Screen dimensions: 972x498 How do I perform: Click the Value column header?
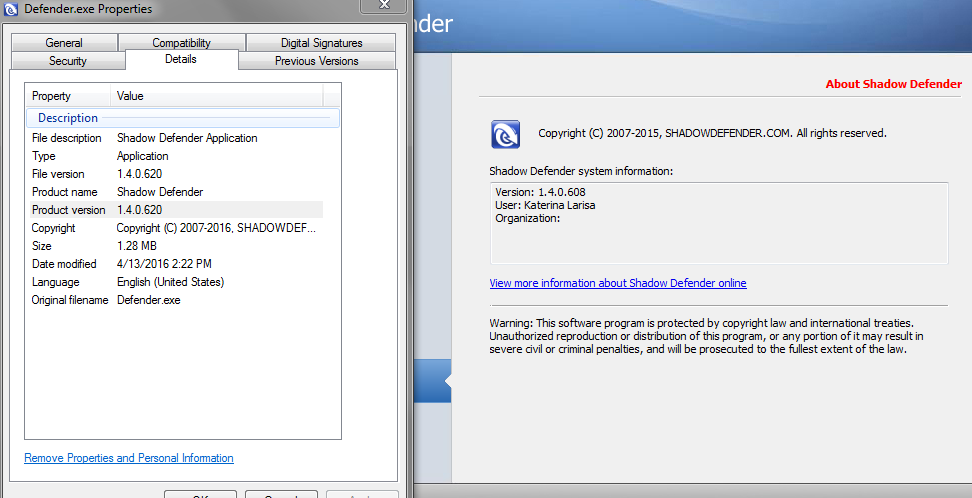pyautogui.click(x=217, y=96)
